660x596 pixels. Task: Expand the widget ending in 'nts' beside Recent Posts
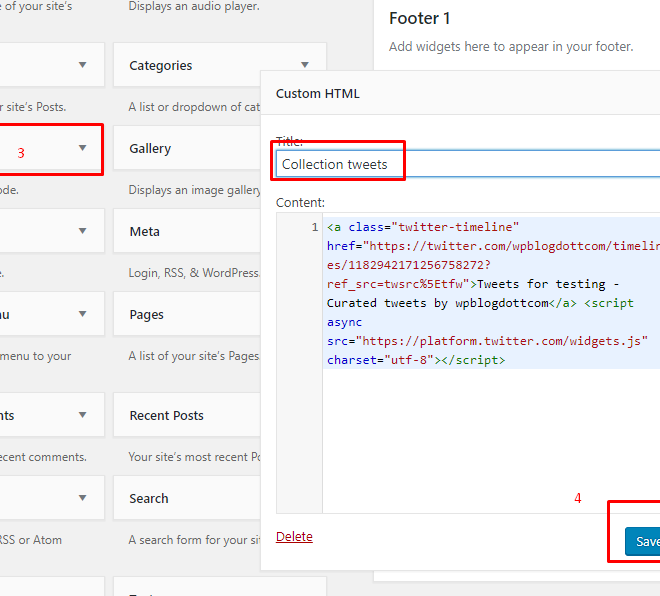click(82, 415)
